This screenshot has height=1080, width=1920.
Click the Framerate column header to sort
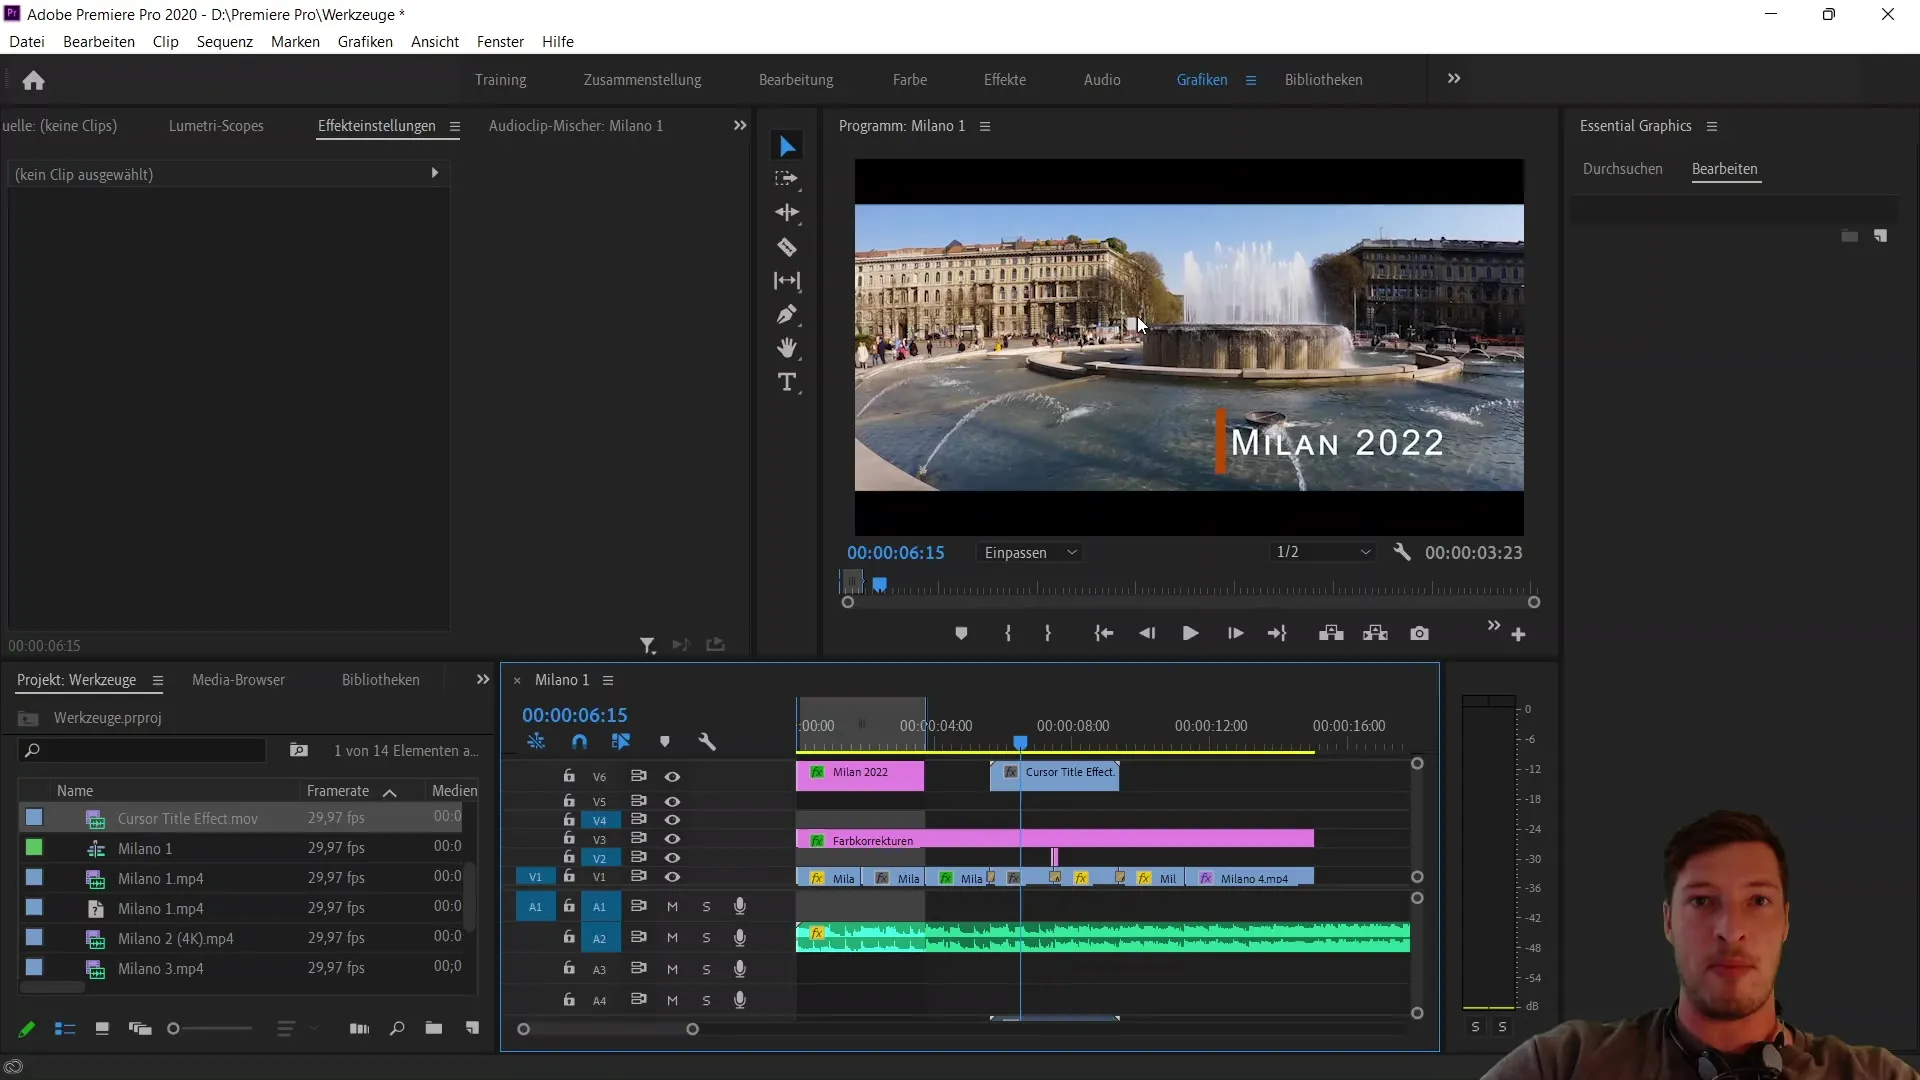(336, 790)
